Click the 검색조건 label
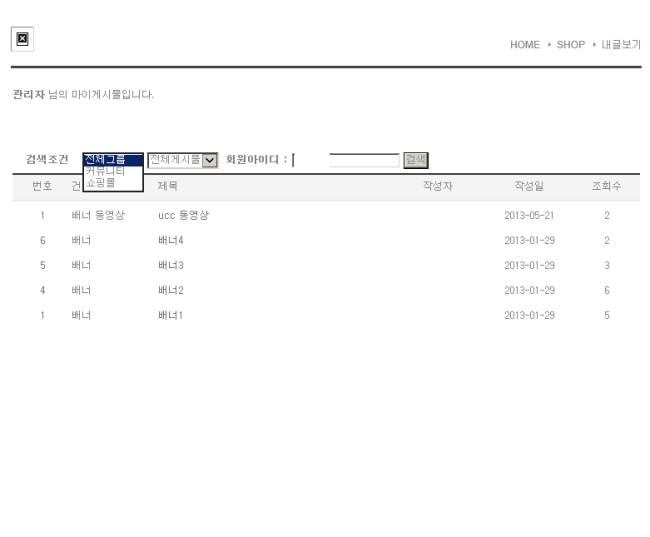The height and width of the screenshot is (537, 650). tap(47, 160)
